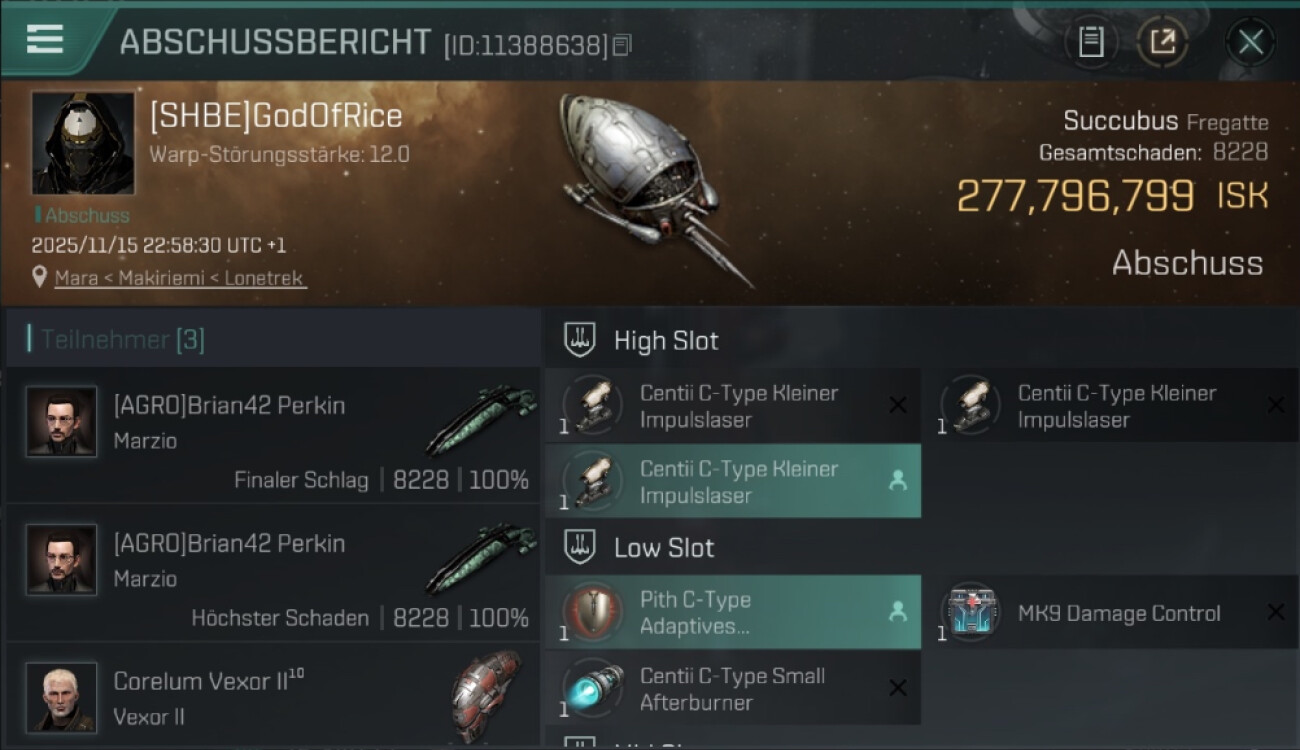
Task: Click the Pith C-Type Adaptives module icon
Action: [x=593, y=612]
